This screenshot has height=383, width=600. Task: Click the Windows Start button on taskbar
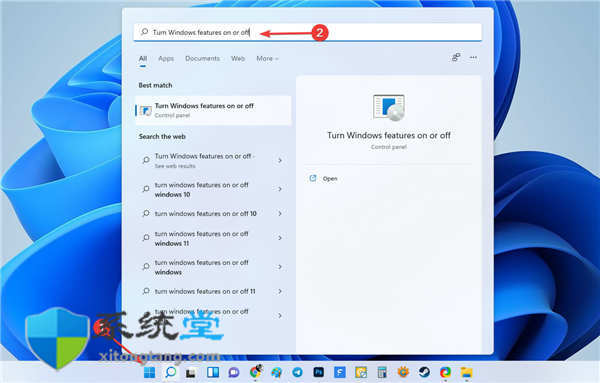point(149,372)
